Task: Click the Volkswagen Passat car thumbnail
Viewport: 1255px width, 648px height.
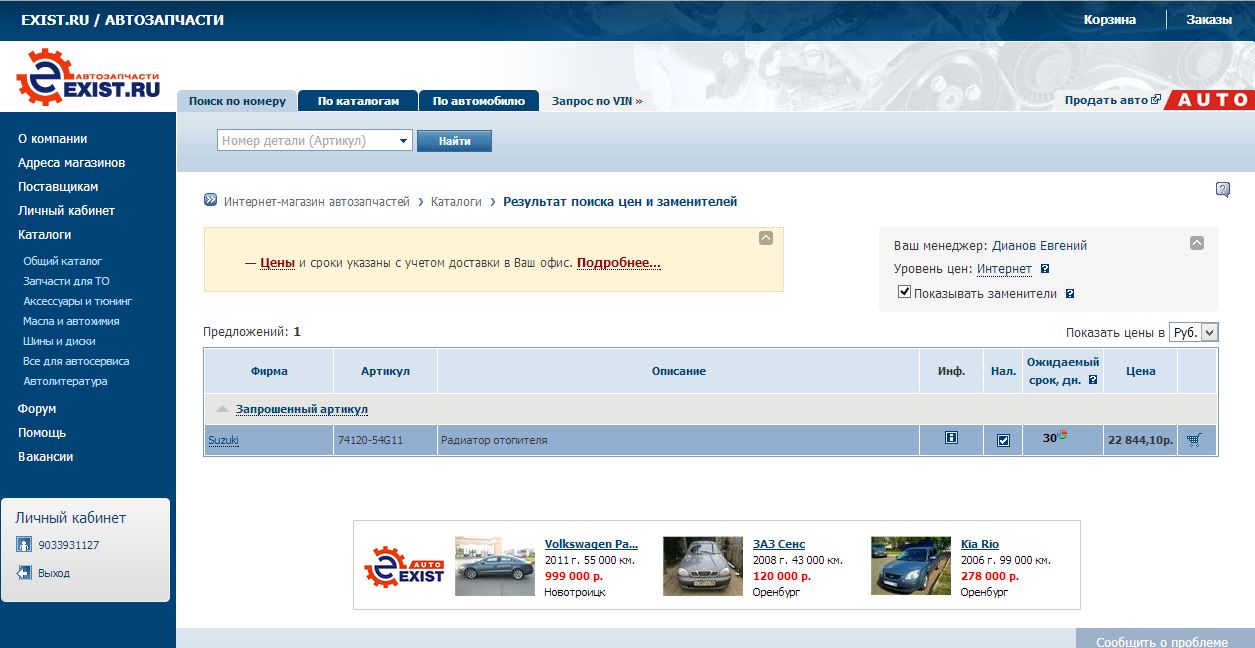Action: coord(494,566)
